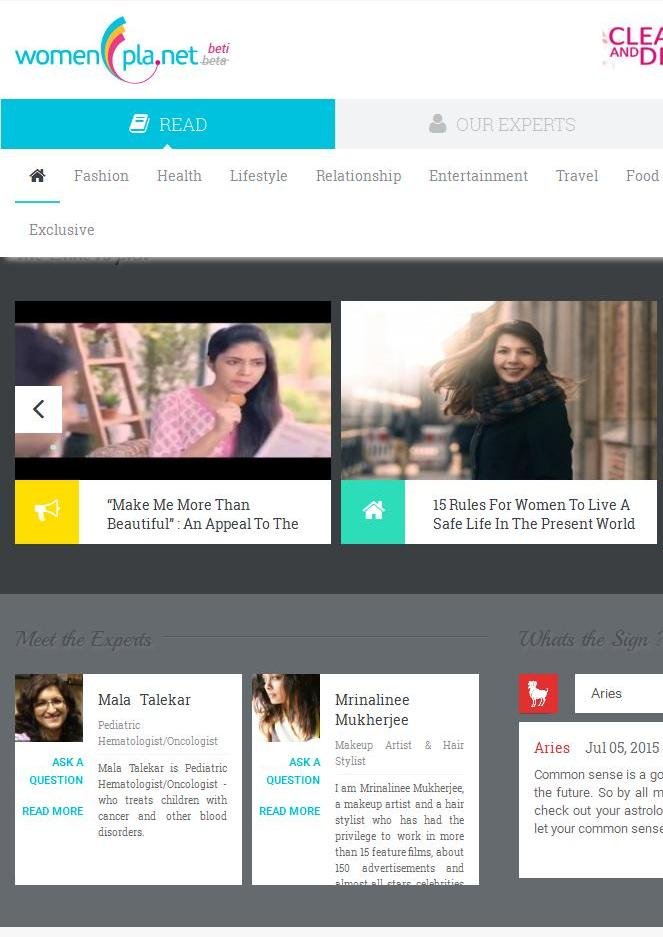Switch to OUR EXPERTS tab
Image resolution: width=663 pixels, height=937 pixels.
(500, 124)
